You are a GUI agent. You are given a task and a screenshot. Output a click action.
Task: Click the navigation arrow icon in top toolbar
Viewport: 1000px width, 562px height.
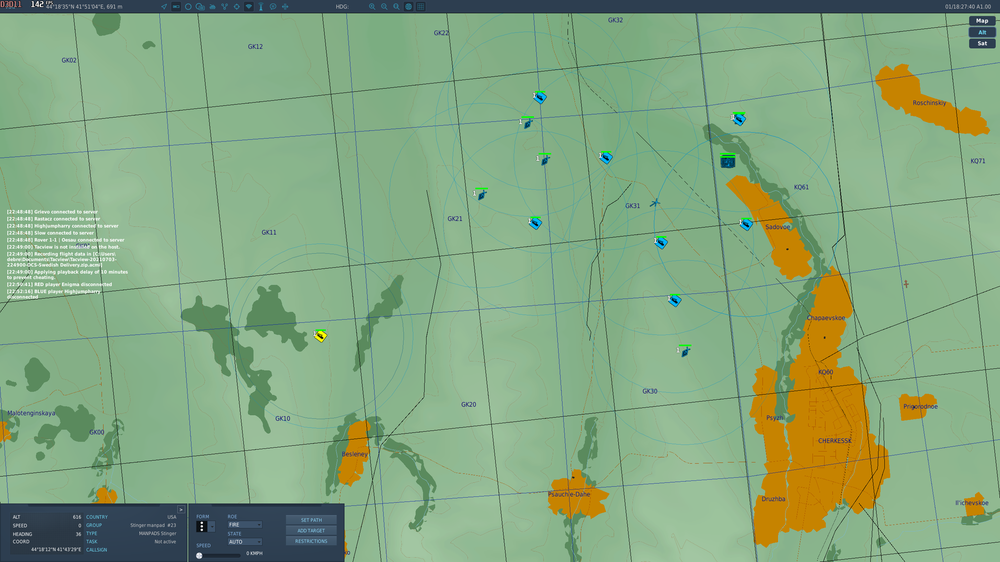click(164, 6)
